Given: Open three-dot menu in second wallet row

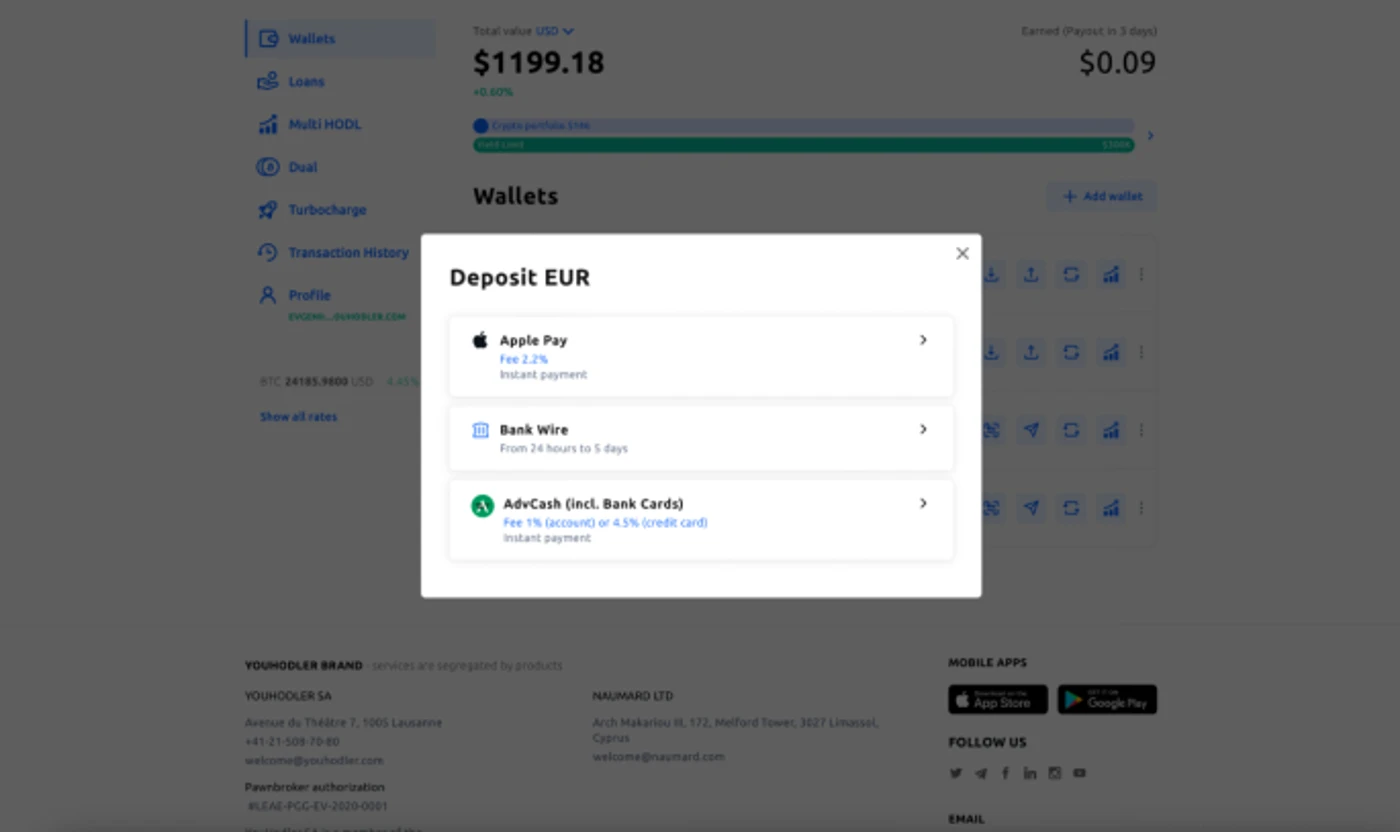Looking at the screenshot, I should tap(1141, 352).
